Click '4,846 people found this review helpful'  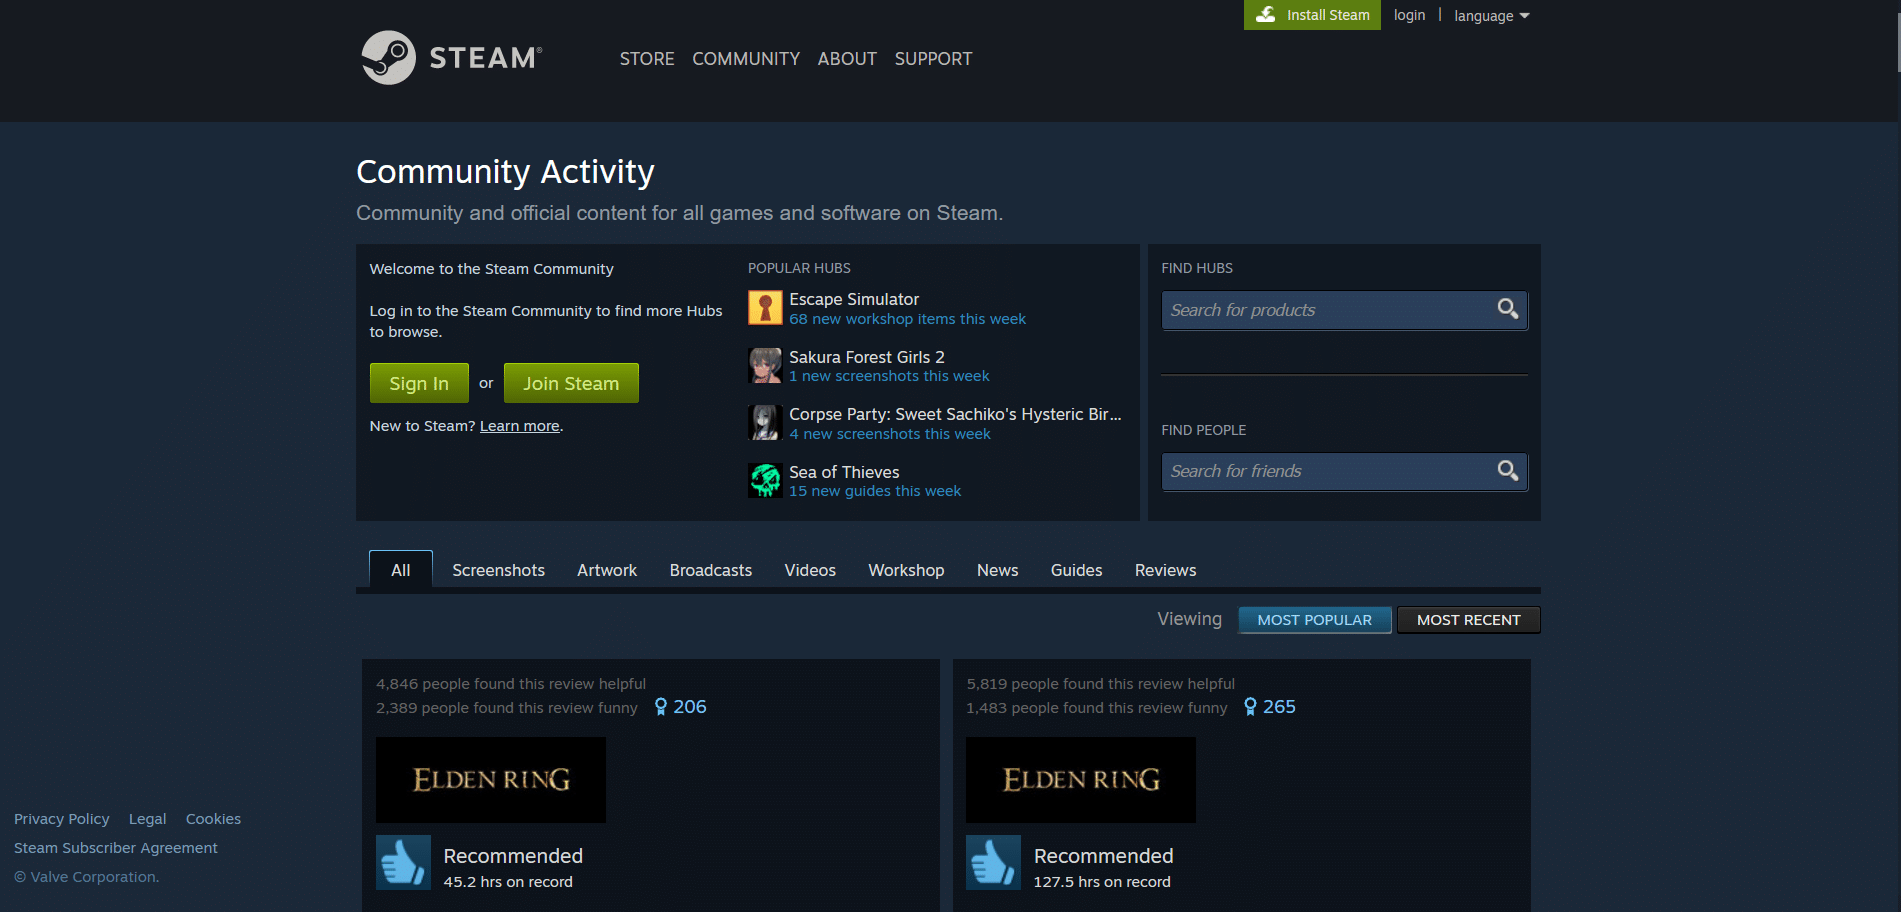click(x=511, y=684)
